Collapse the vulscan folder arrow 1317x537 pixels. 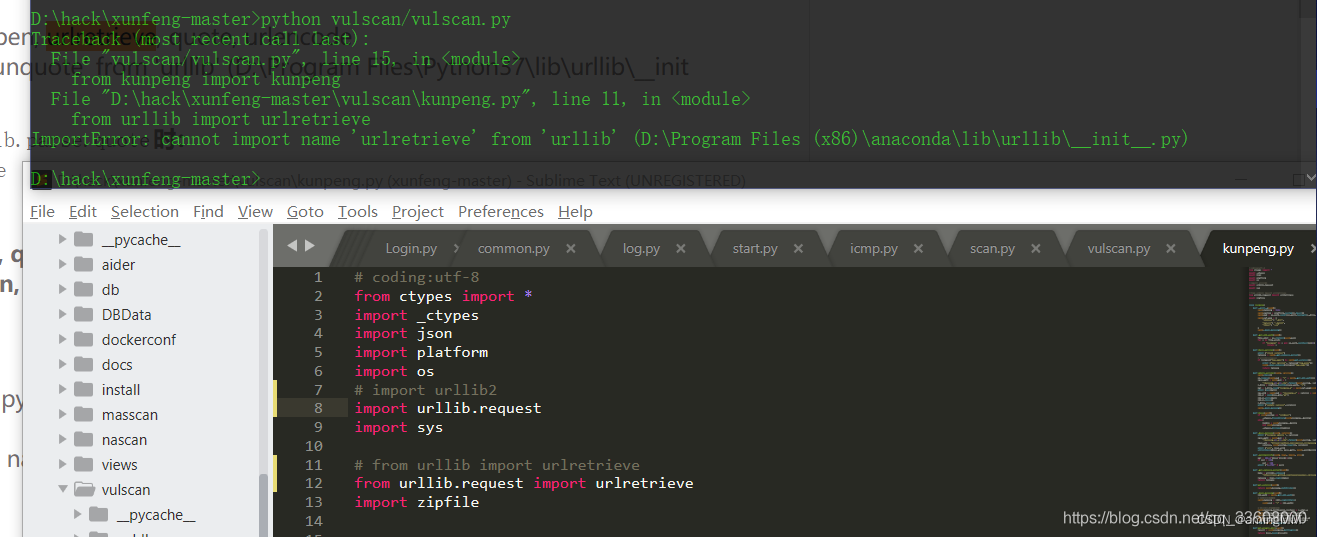pos(63,490)
